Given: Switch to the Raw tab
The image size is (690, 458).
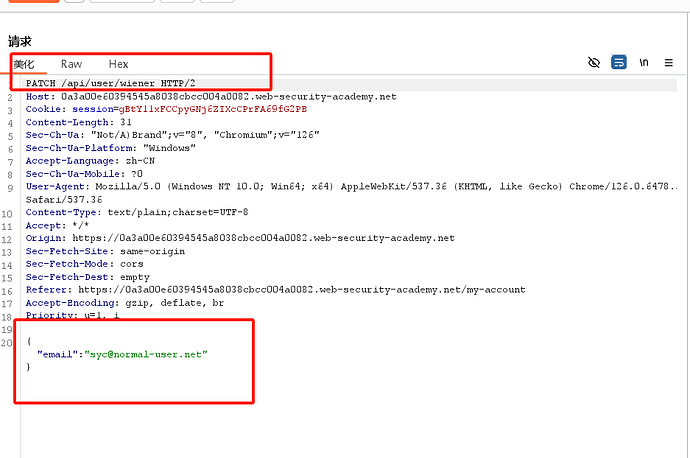Looking at the screenshot, I should (71, 64).
